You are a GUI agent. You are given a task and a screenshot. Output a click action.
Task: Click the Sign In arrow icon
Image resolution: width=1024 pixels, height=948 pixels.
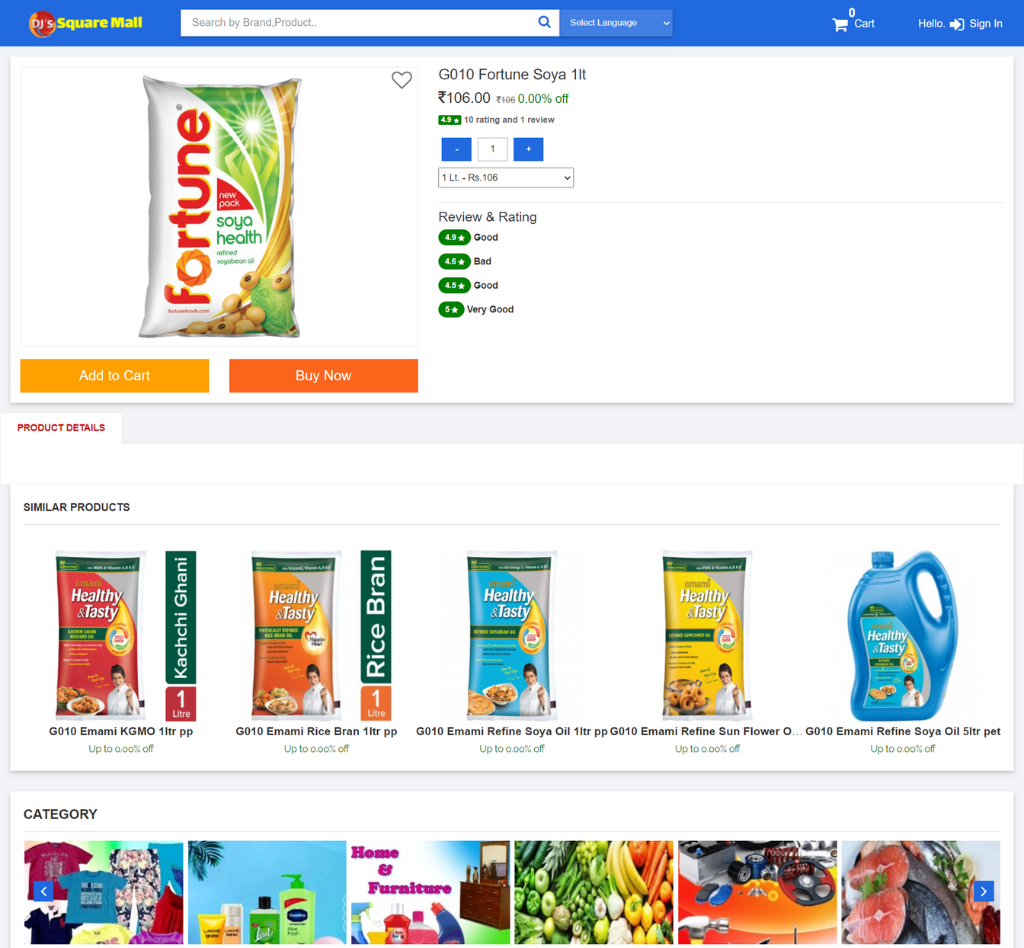click(956, 24)
